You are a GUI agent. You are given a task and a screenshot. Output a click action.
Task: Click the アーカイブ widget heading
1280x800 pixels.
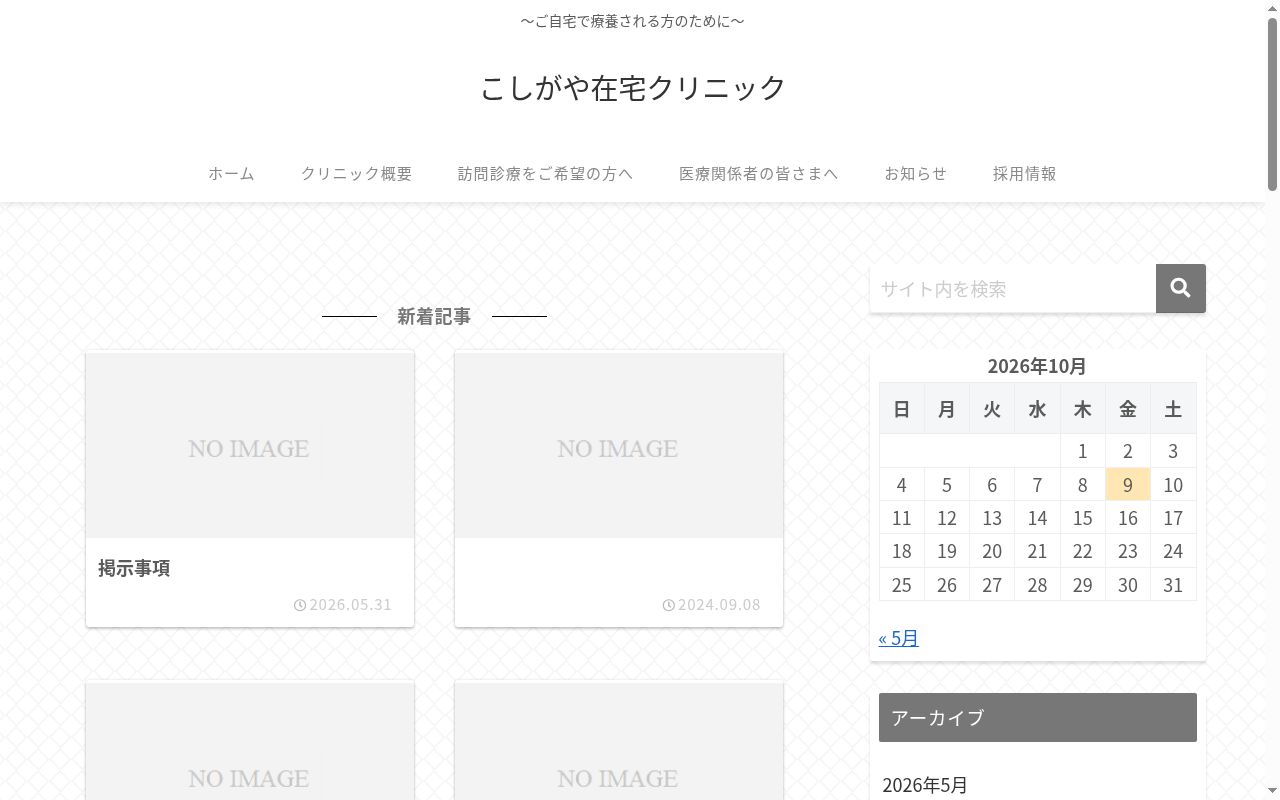point(1038,717)
